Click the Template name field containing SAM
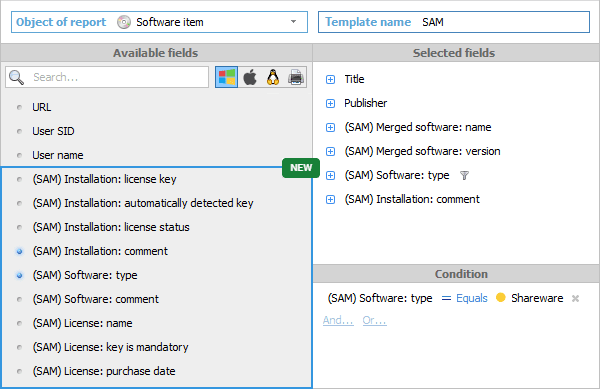 454,22
